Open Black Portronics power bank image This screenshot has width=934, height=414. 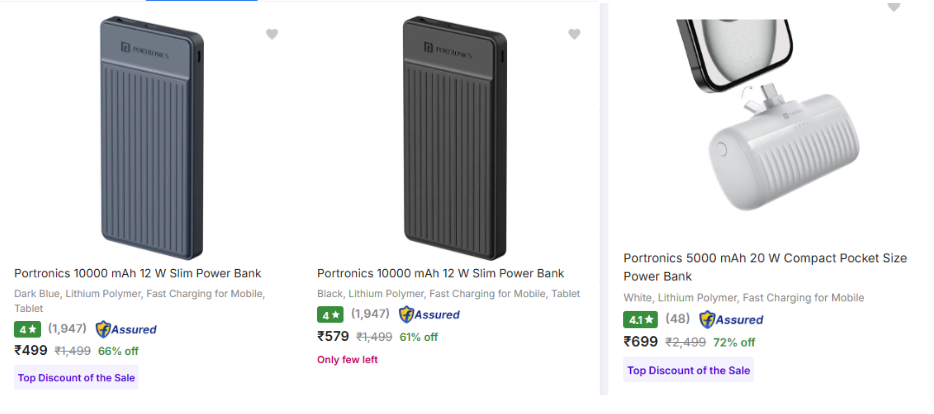pos(456,138)
